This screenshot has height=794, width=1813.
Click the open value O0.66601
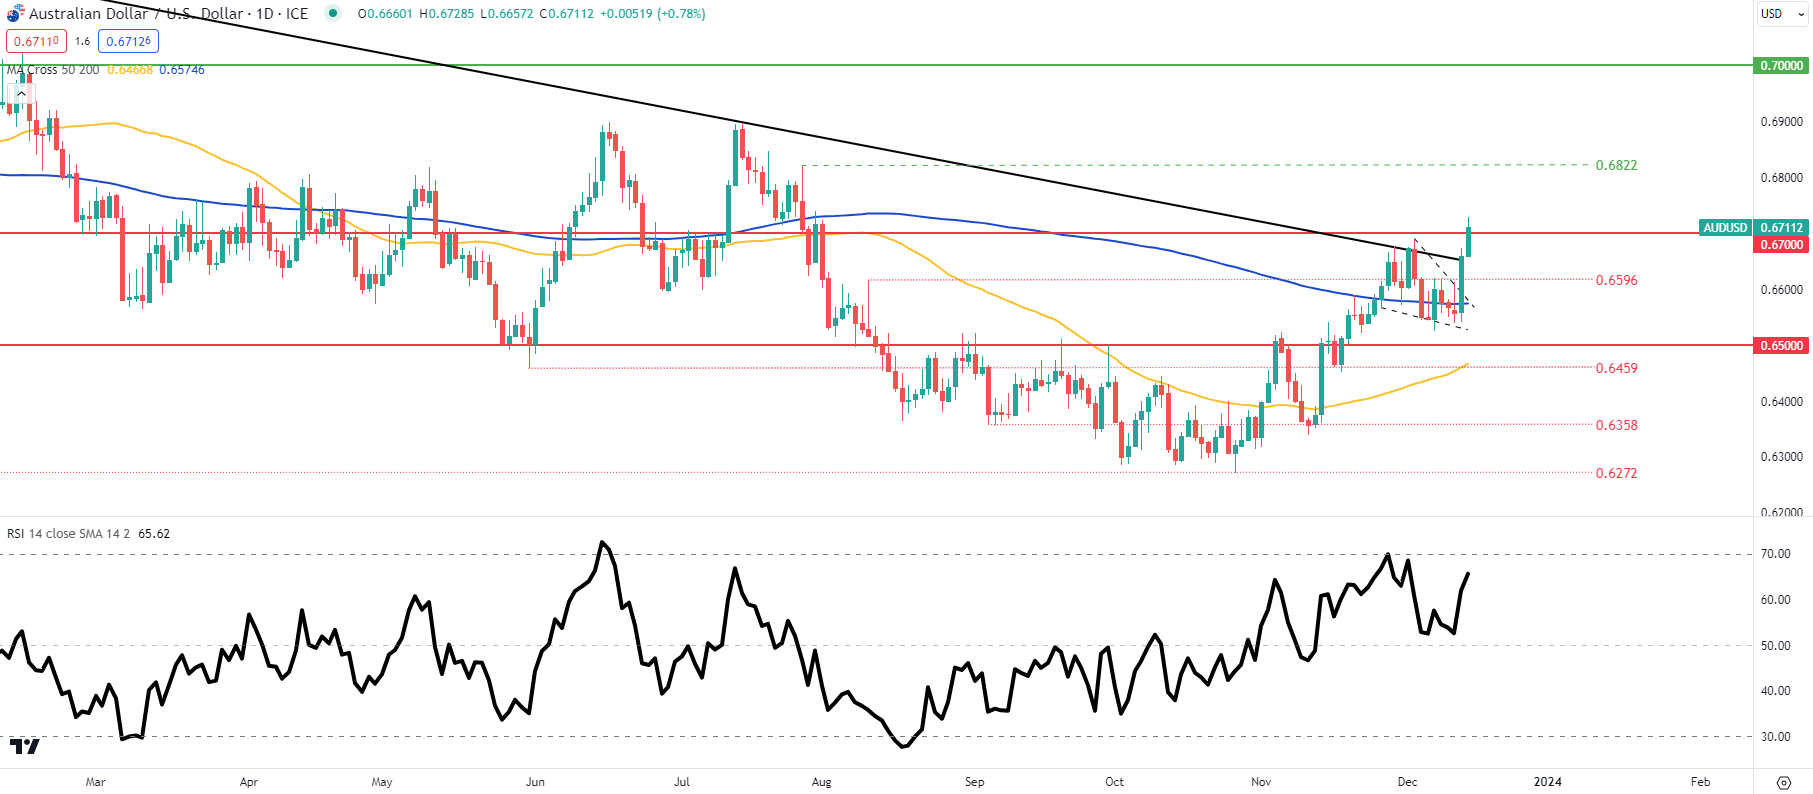383,14
